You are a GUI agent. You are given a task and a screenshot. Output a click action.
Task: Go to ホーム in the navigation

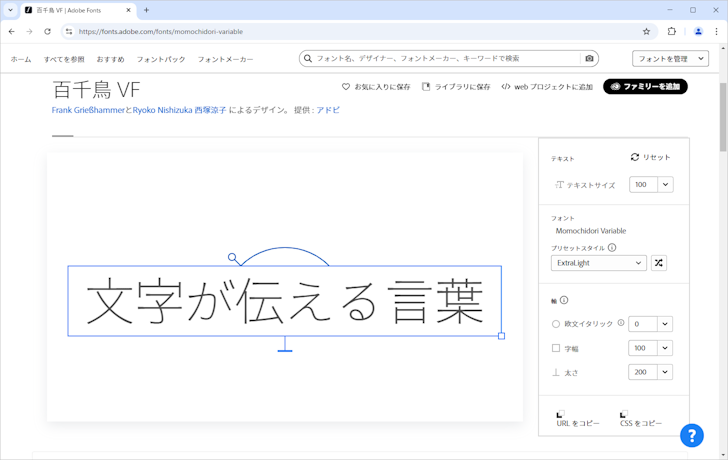point(21,59)
